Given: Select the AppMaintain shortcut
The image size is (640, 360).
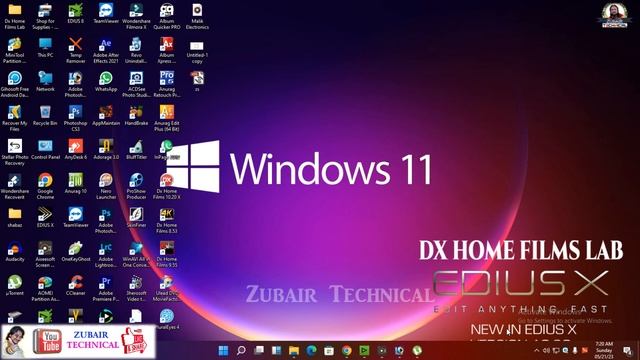Looking at the screenshot, I should tap(106, 116).
